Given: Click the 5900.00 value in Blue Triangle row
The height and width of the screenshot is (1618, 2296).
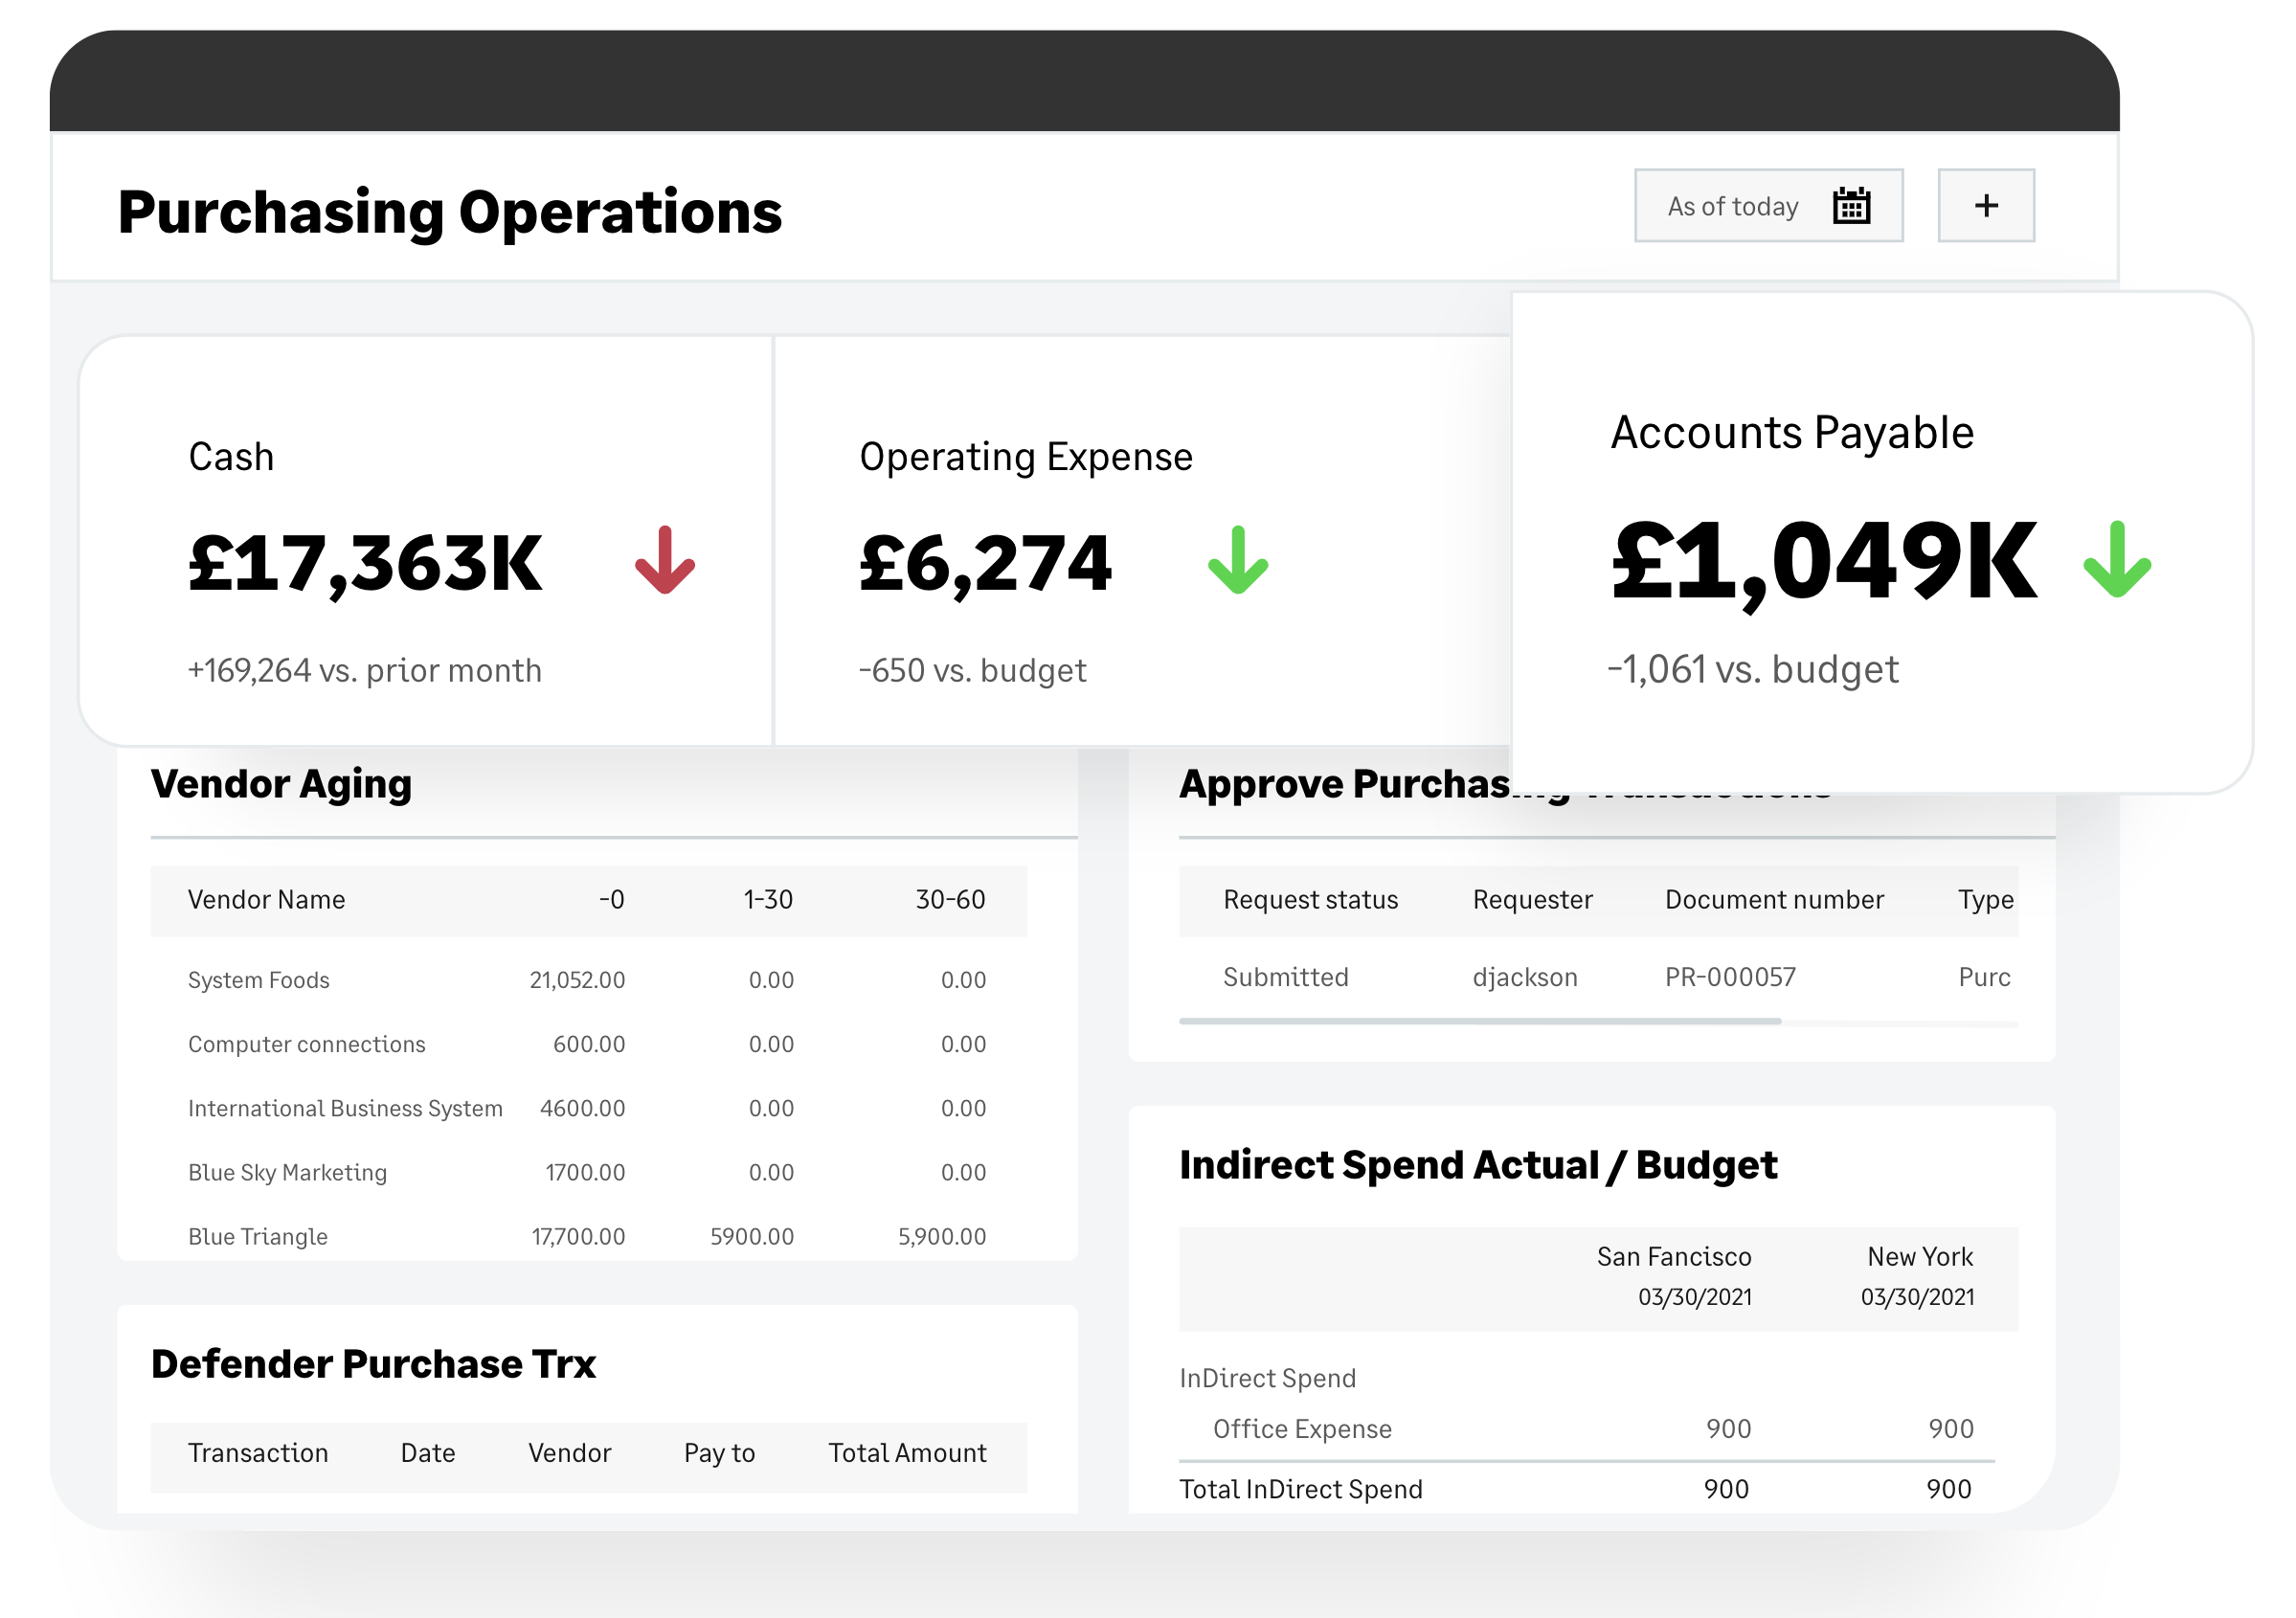Looking at the screenshot, I should [x=752, y=1236].
